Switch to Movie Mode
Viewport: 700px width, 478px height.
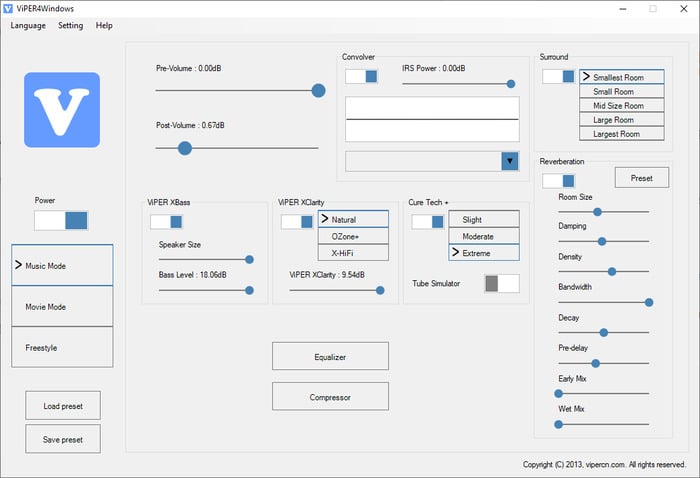[62, 307]
